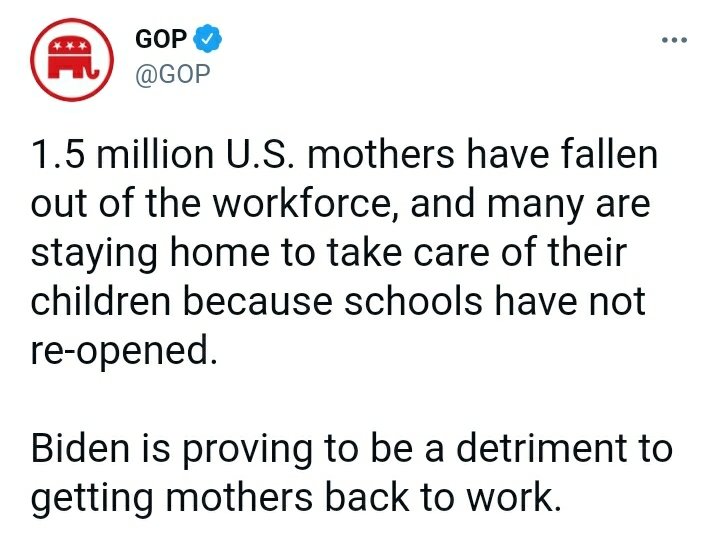Image resolution: width=720 pixels, height=536 pixels.
Task: Click the elephant's trunk in the logo
Action: point(93,69)
